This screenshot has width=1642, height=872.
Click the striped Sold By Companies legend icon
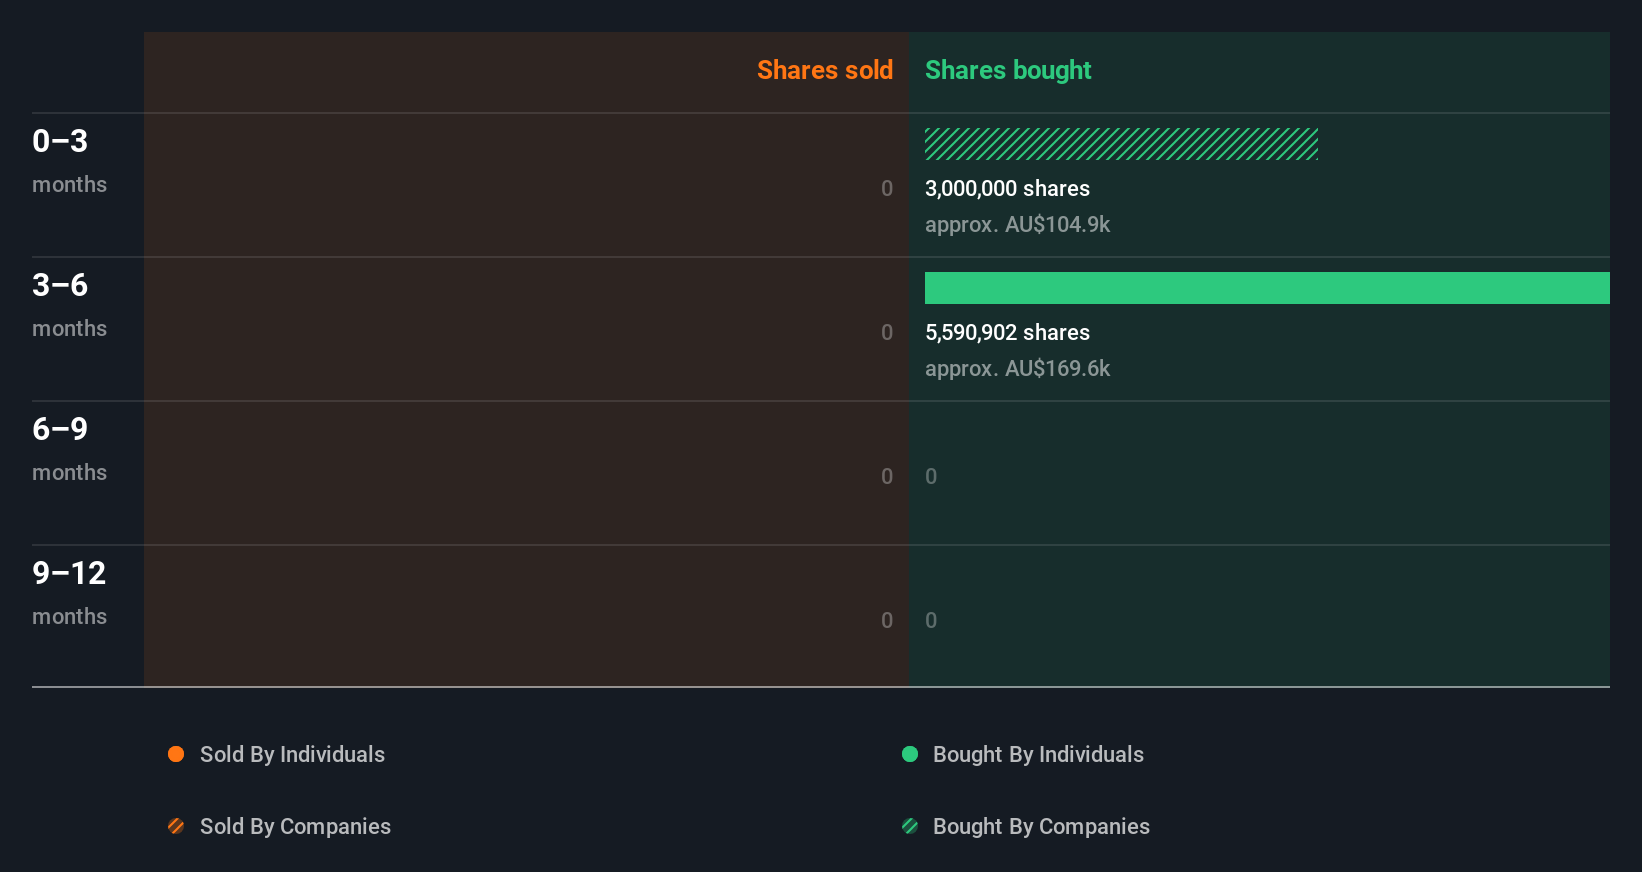point(176,826)
